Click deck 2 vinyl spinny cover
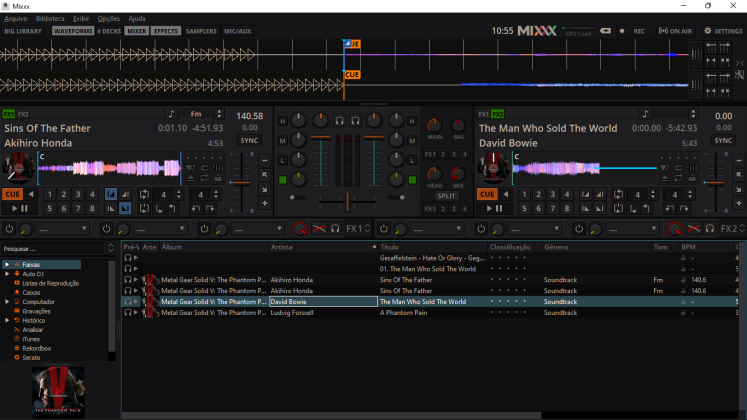This screenshot has height=420, width=747. (x=493, y=168)
